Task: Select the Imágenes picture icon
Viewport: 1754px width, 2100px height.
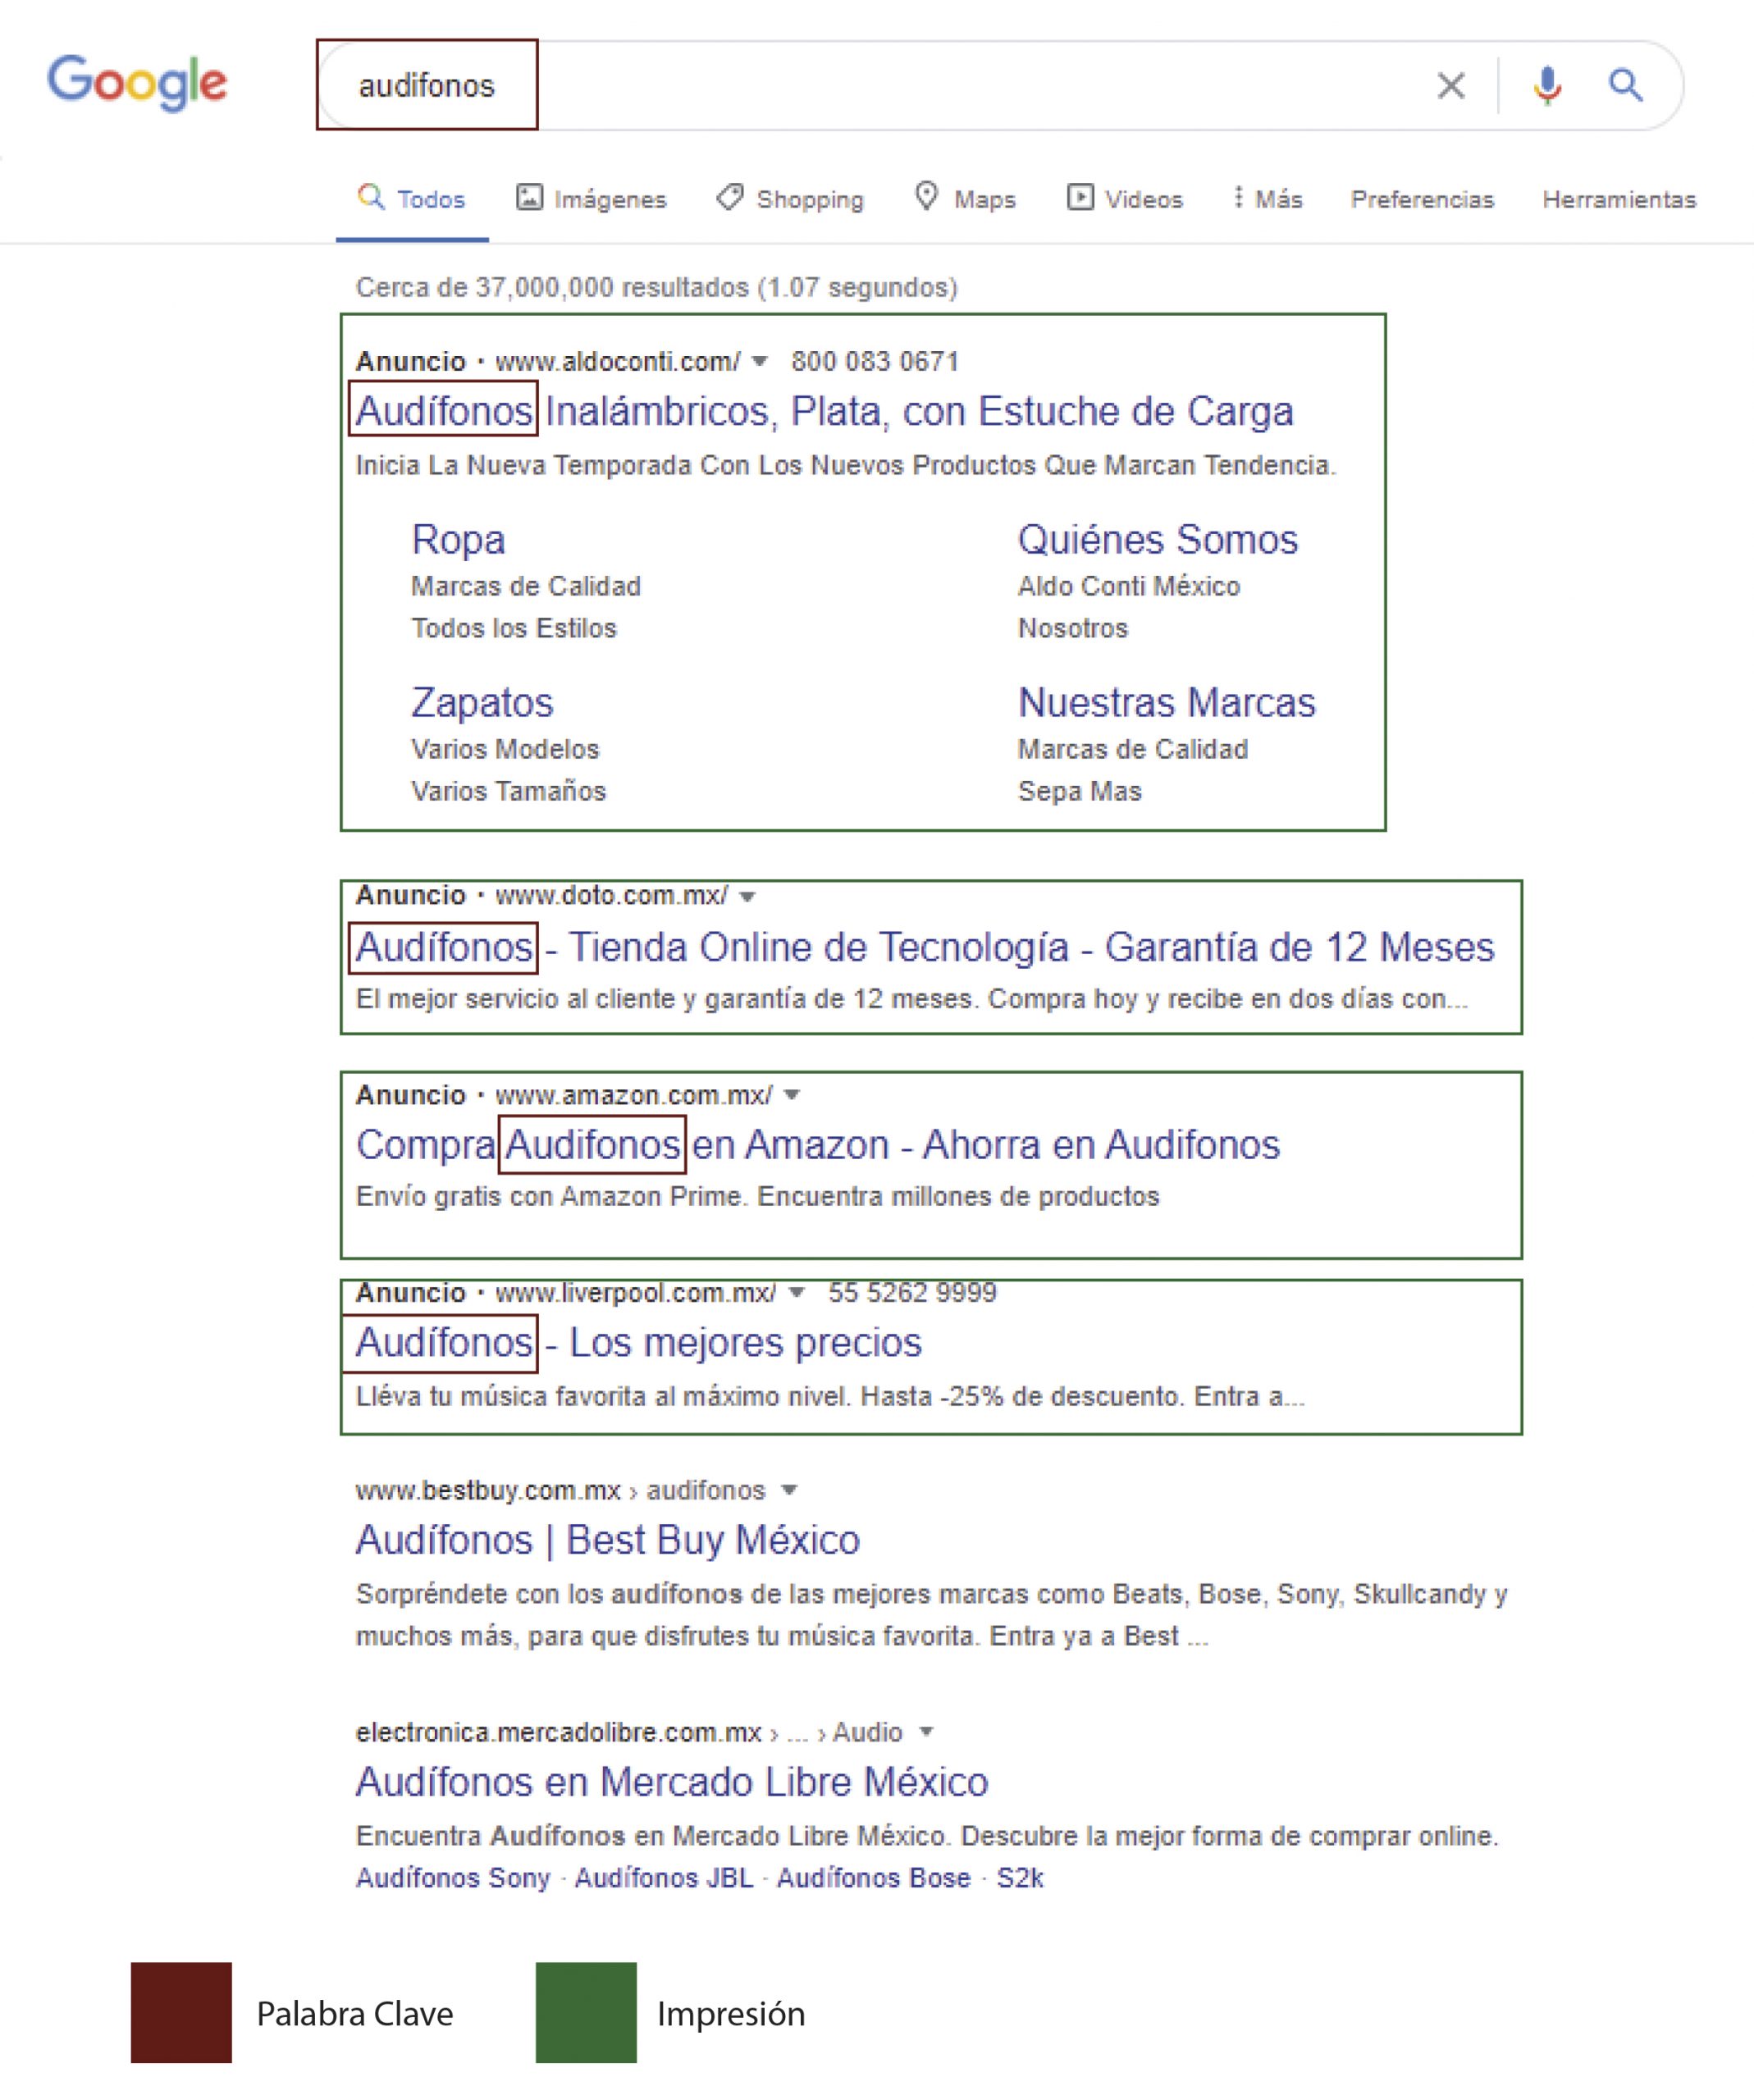Action: click(x=531, y=197)
